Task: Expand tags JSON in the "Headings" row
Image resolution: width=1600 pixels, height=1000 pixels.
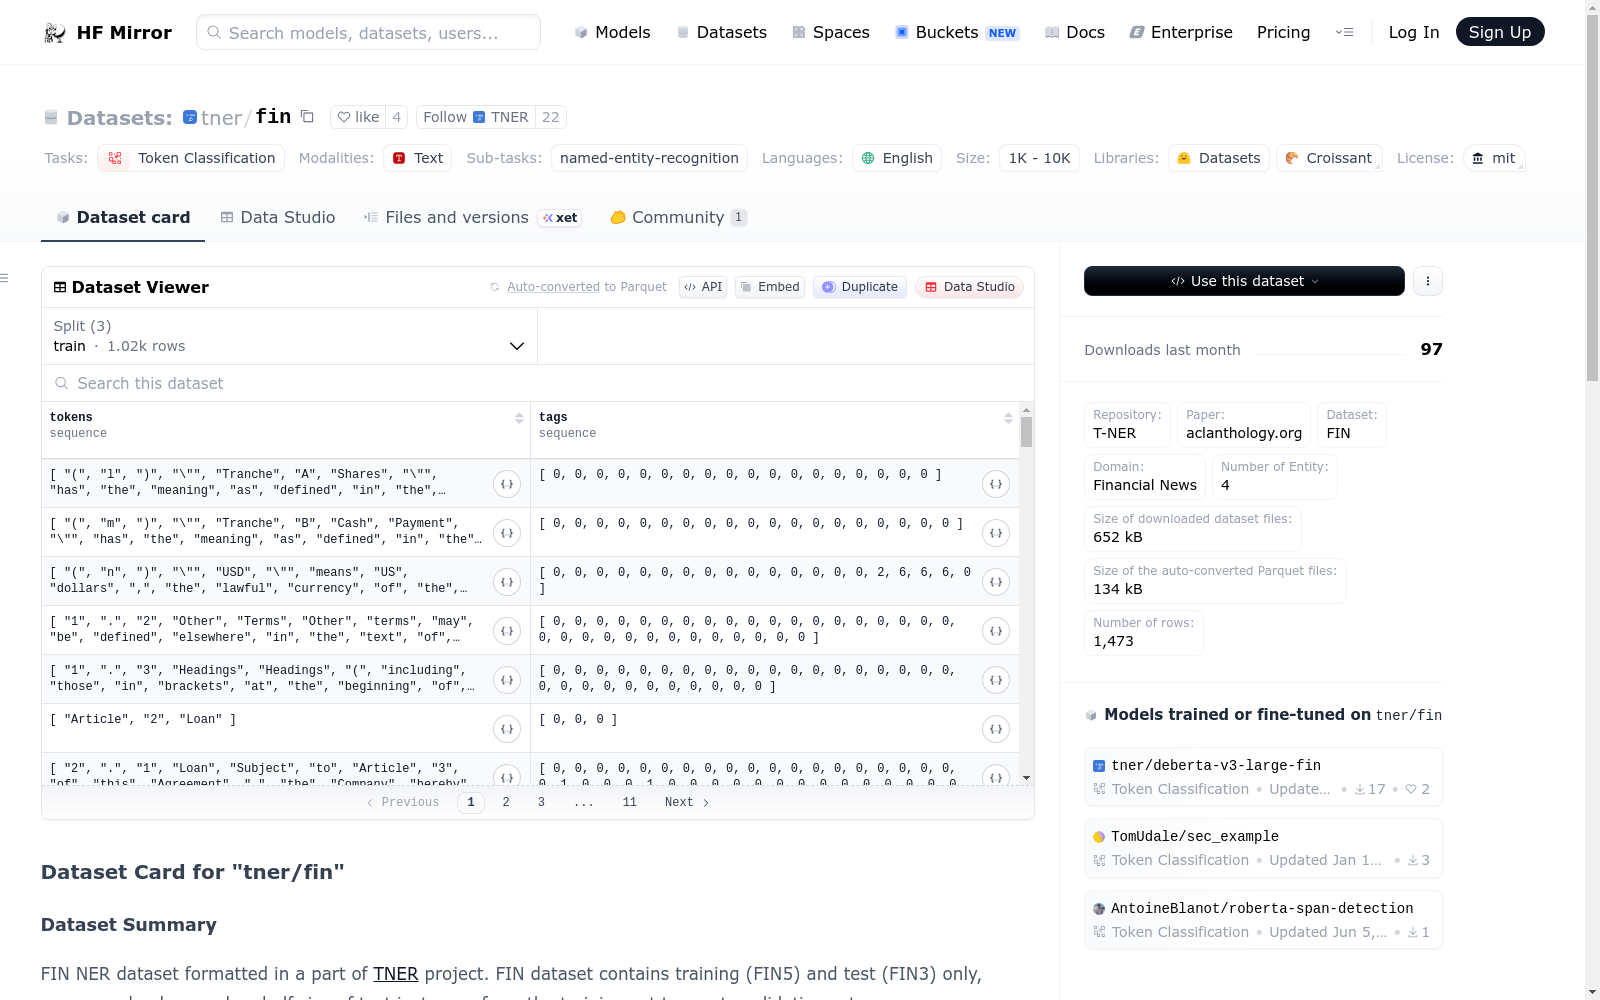Action: point(996,680)
